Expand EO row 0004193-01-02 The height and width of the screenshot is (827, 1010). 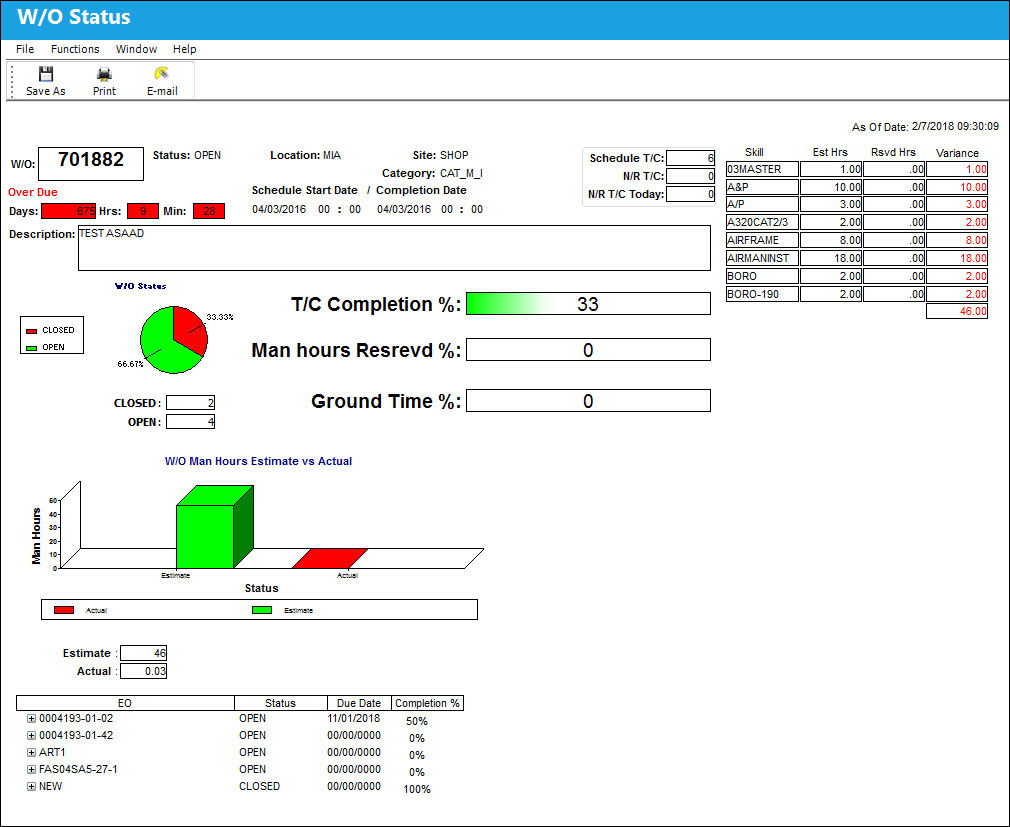coord(31,719)
